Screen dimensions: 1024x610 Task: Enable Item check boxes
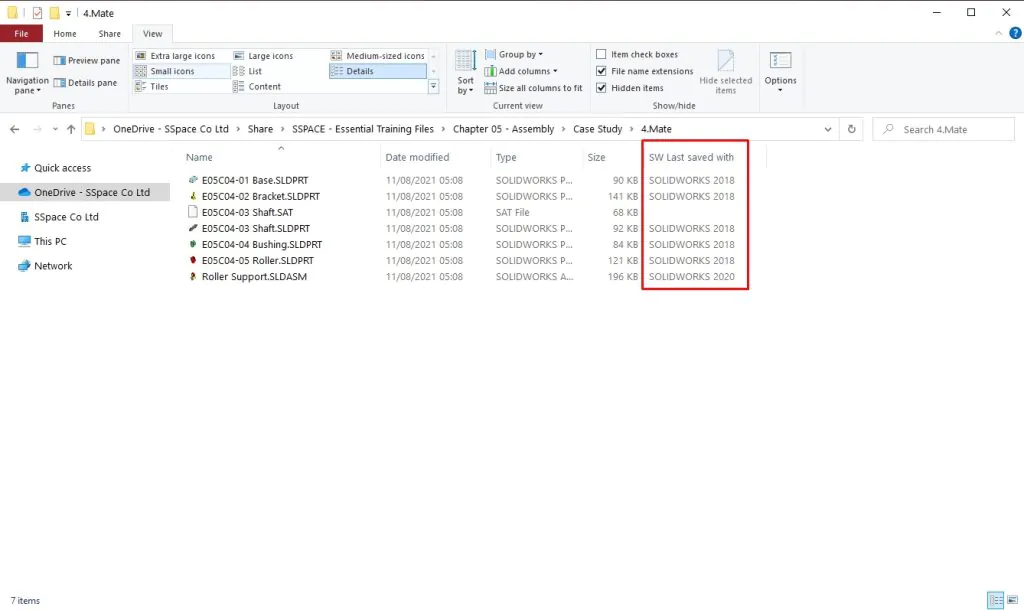pyautogui.click(x=636, y=54)
